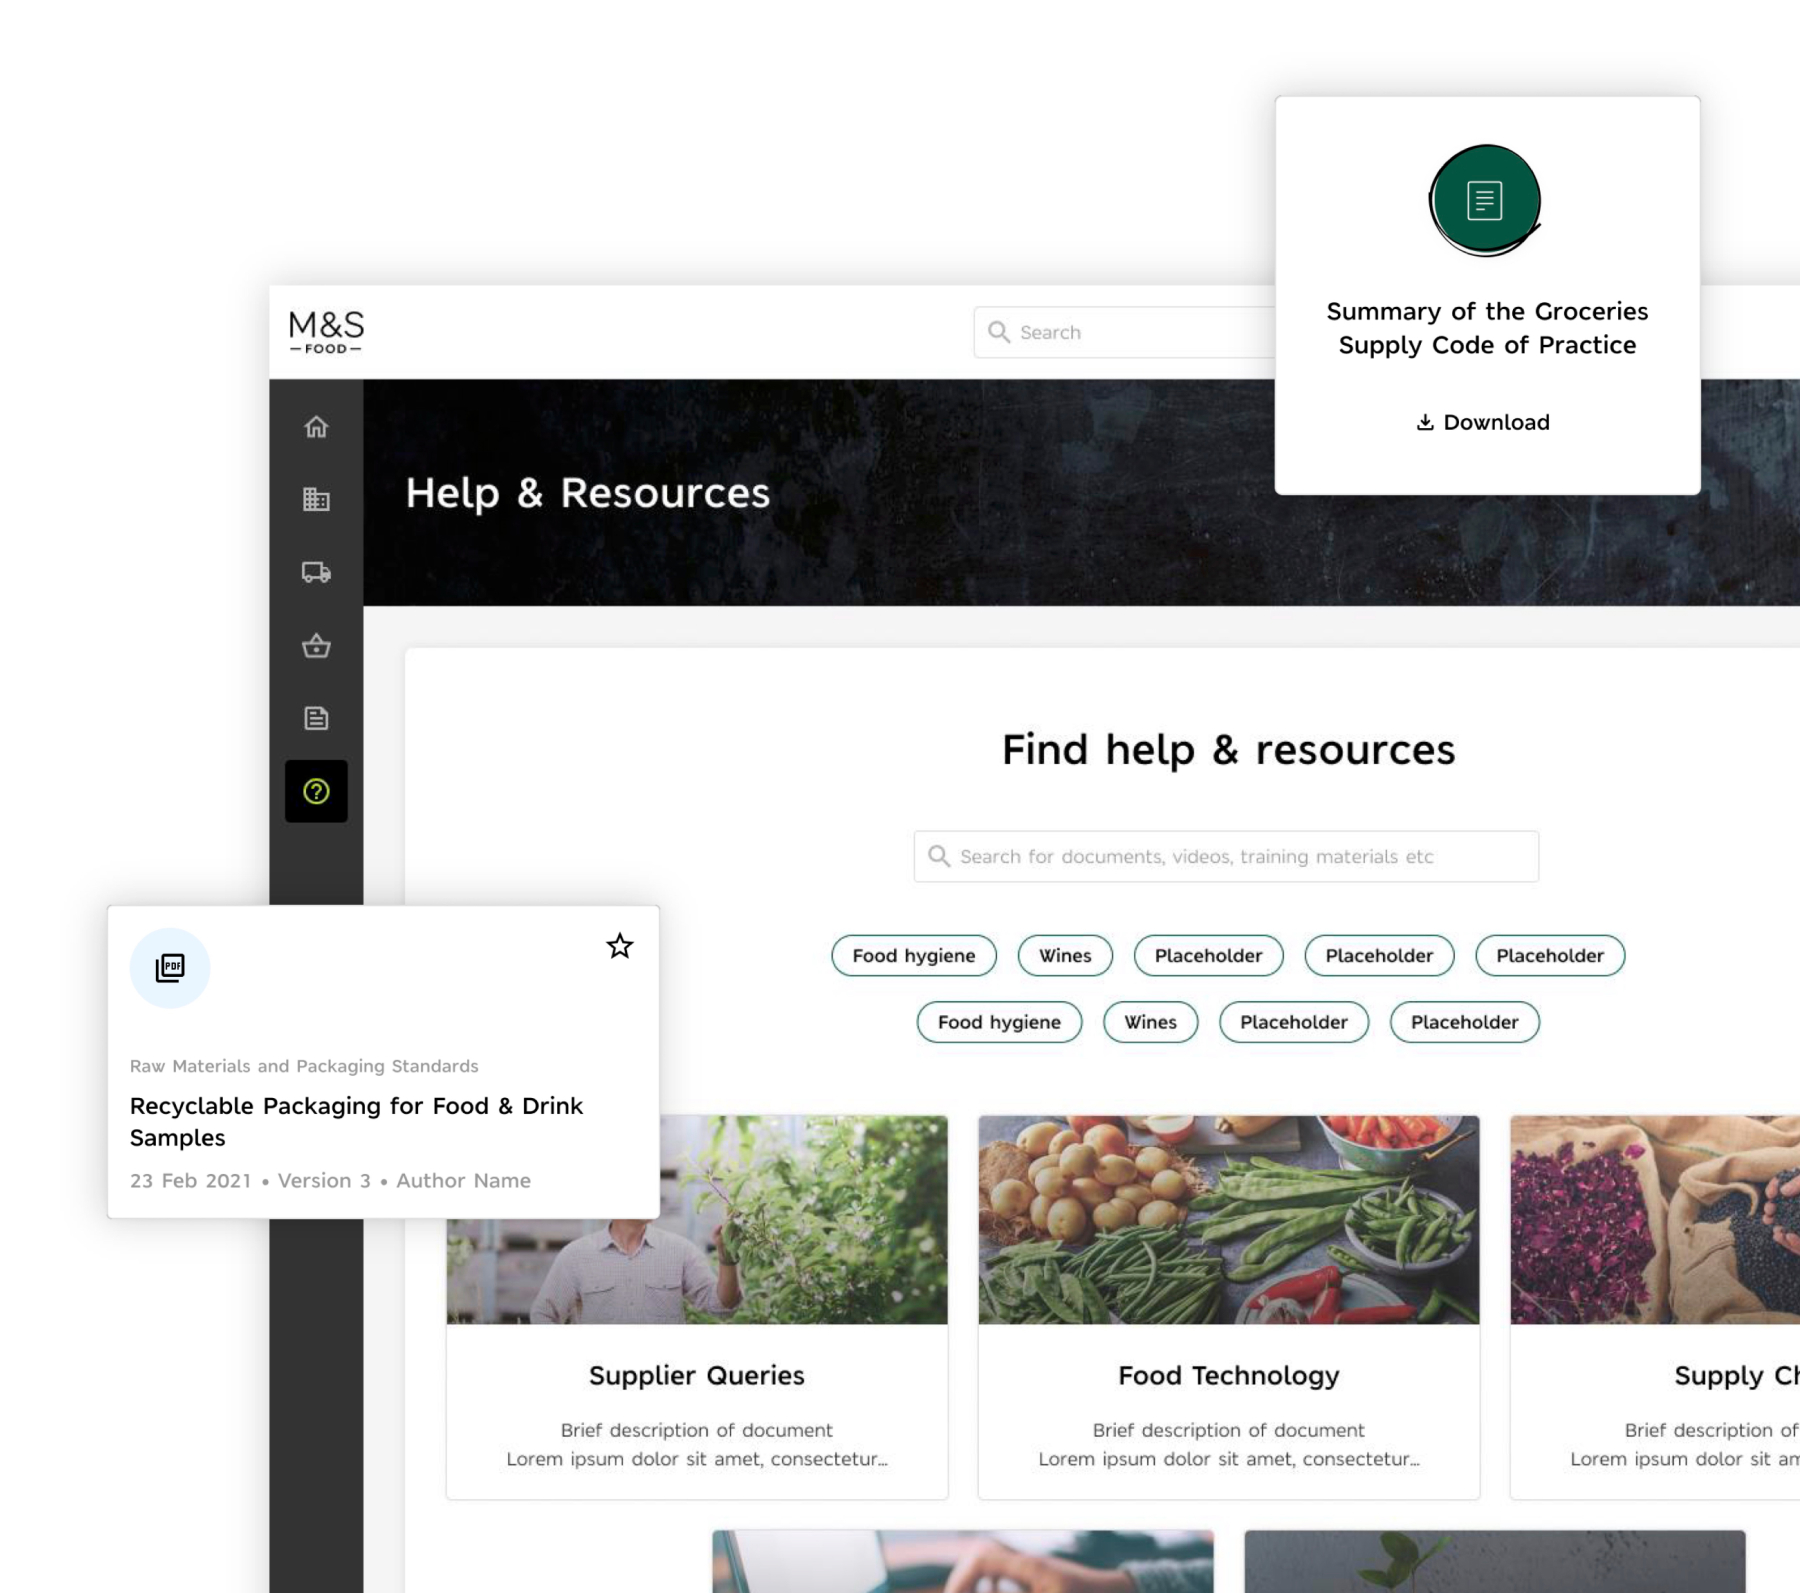Open the Home sidebar icon

316,427
